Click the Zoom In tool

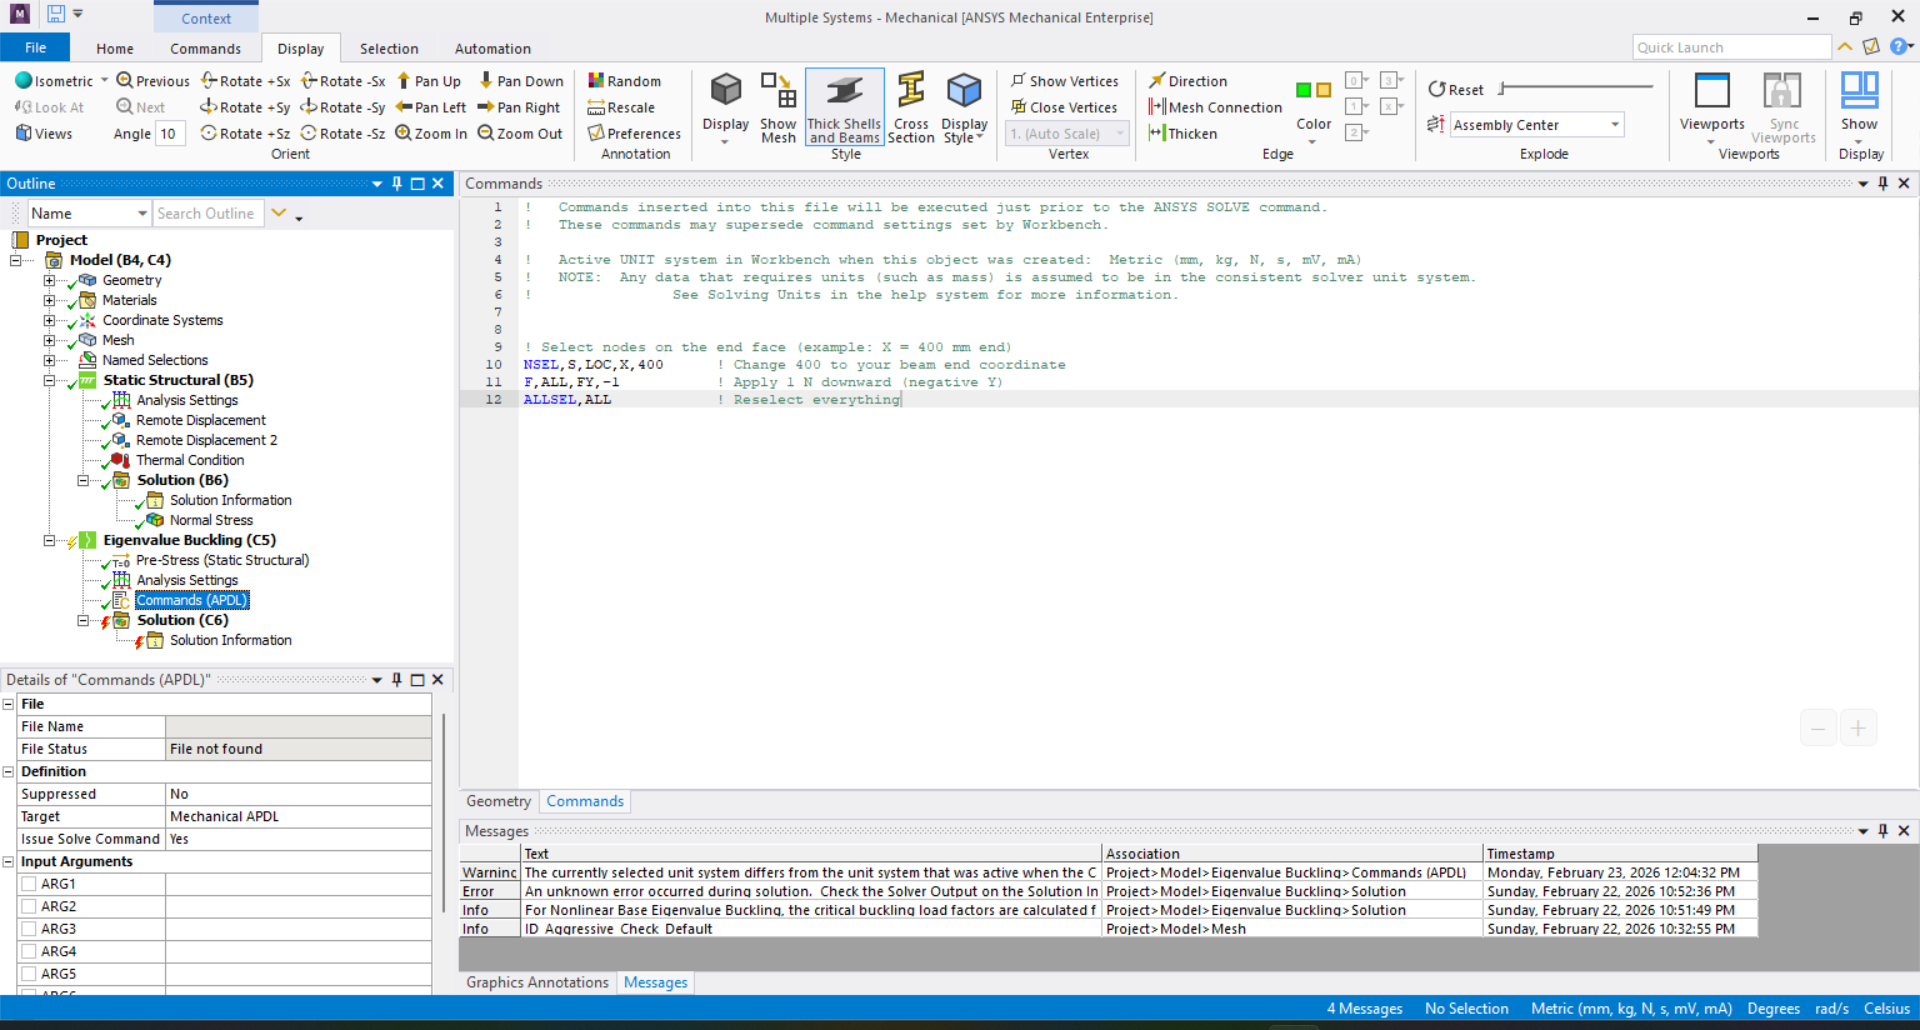(x=431, y=133)
